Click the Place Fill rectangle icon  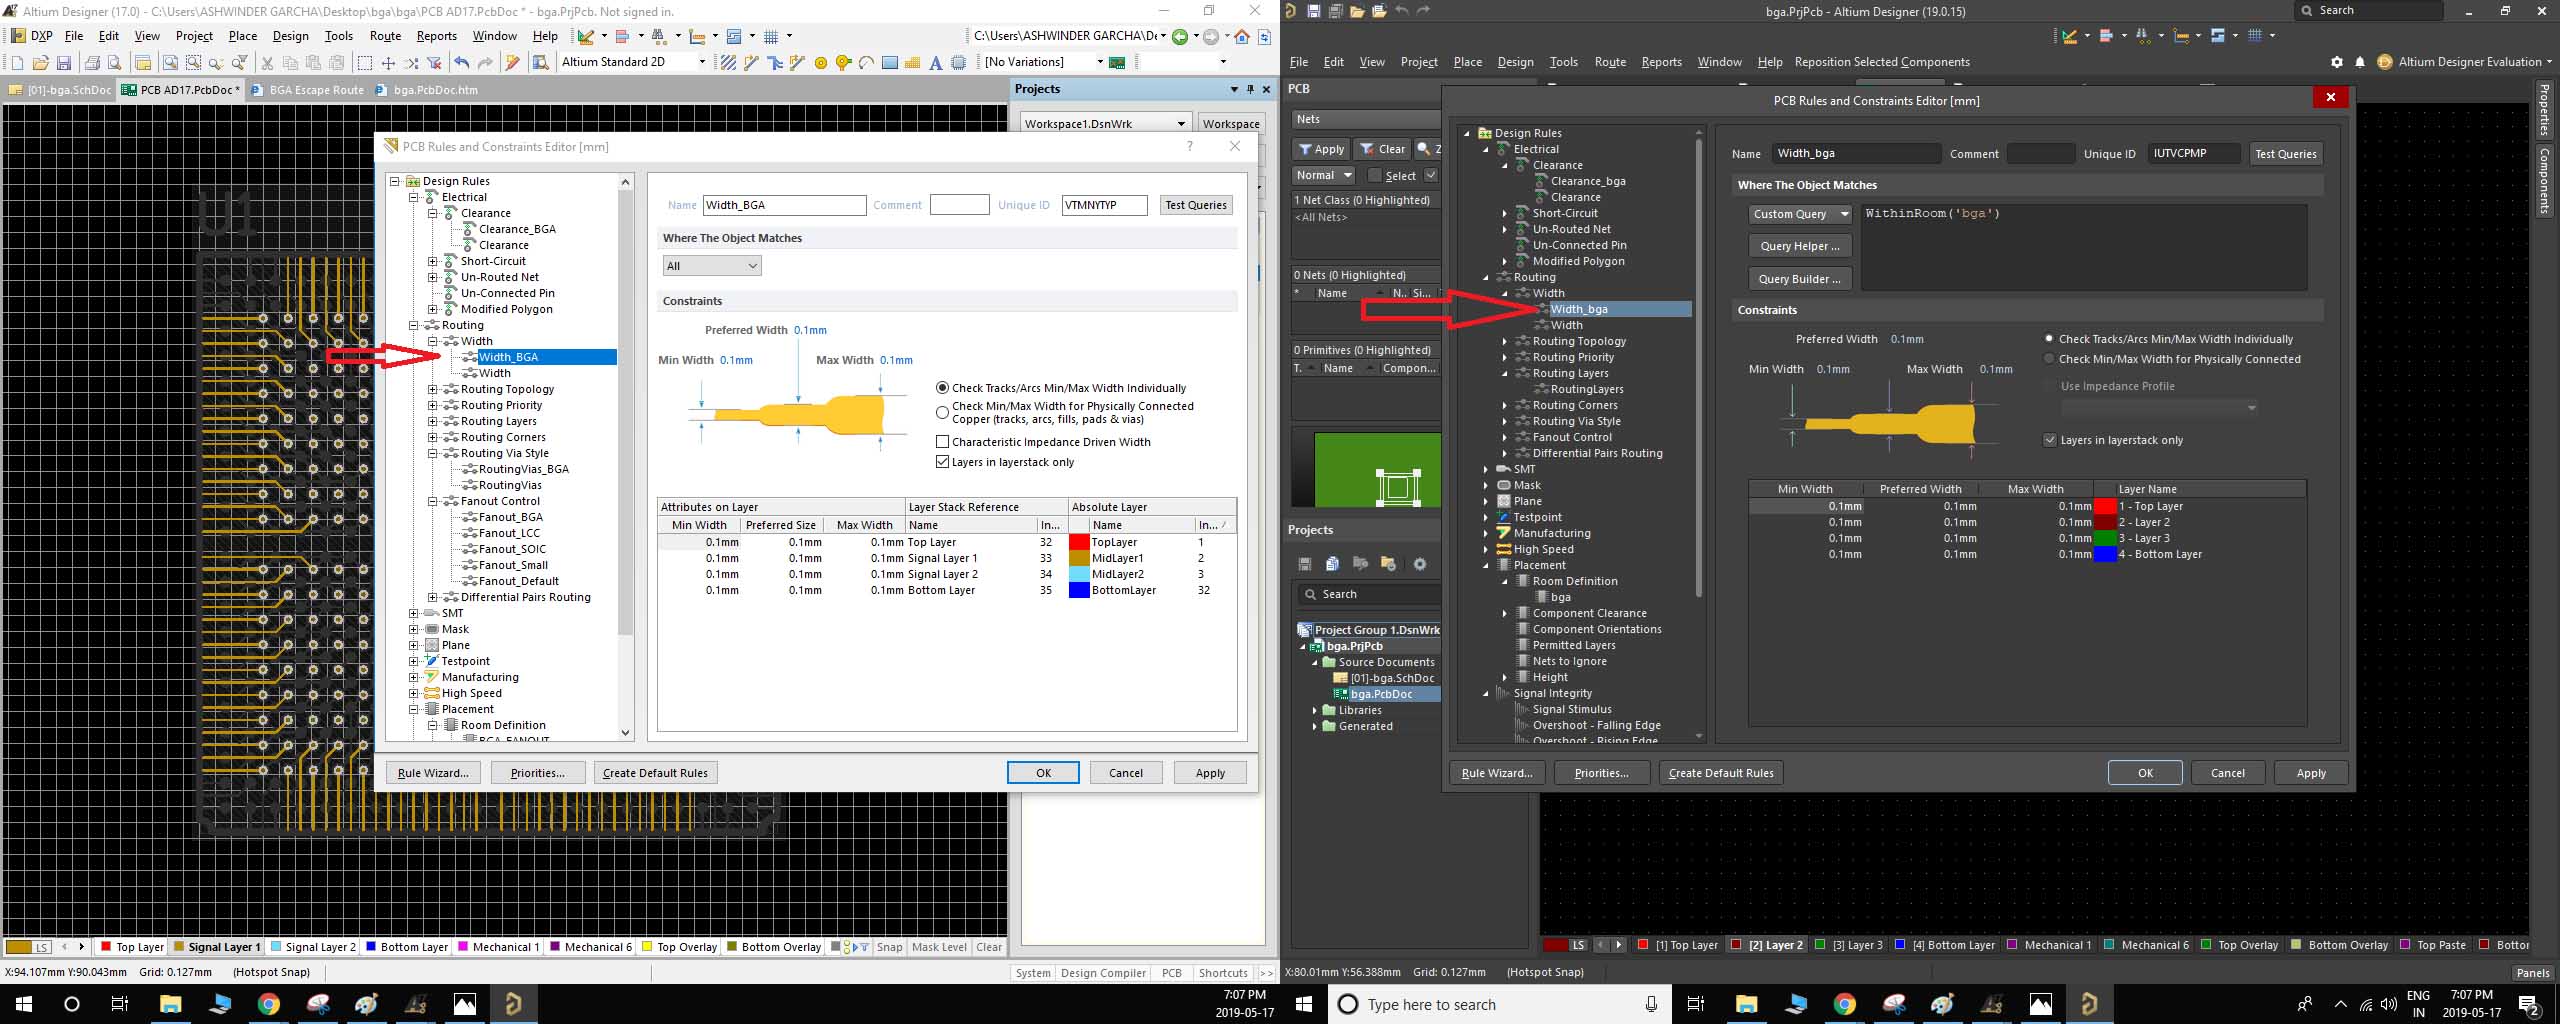point(889,63)
